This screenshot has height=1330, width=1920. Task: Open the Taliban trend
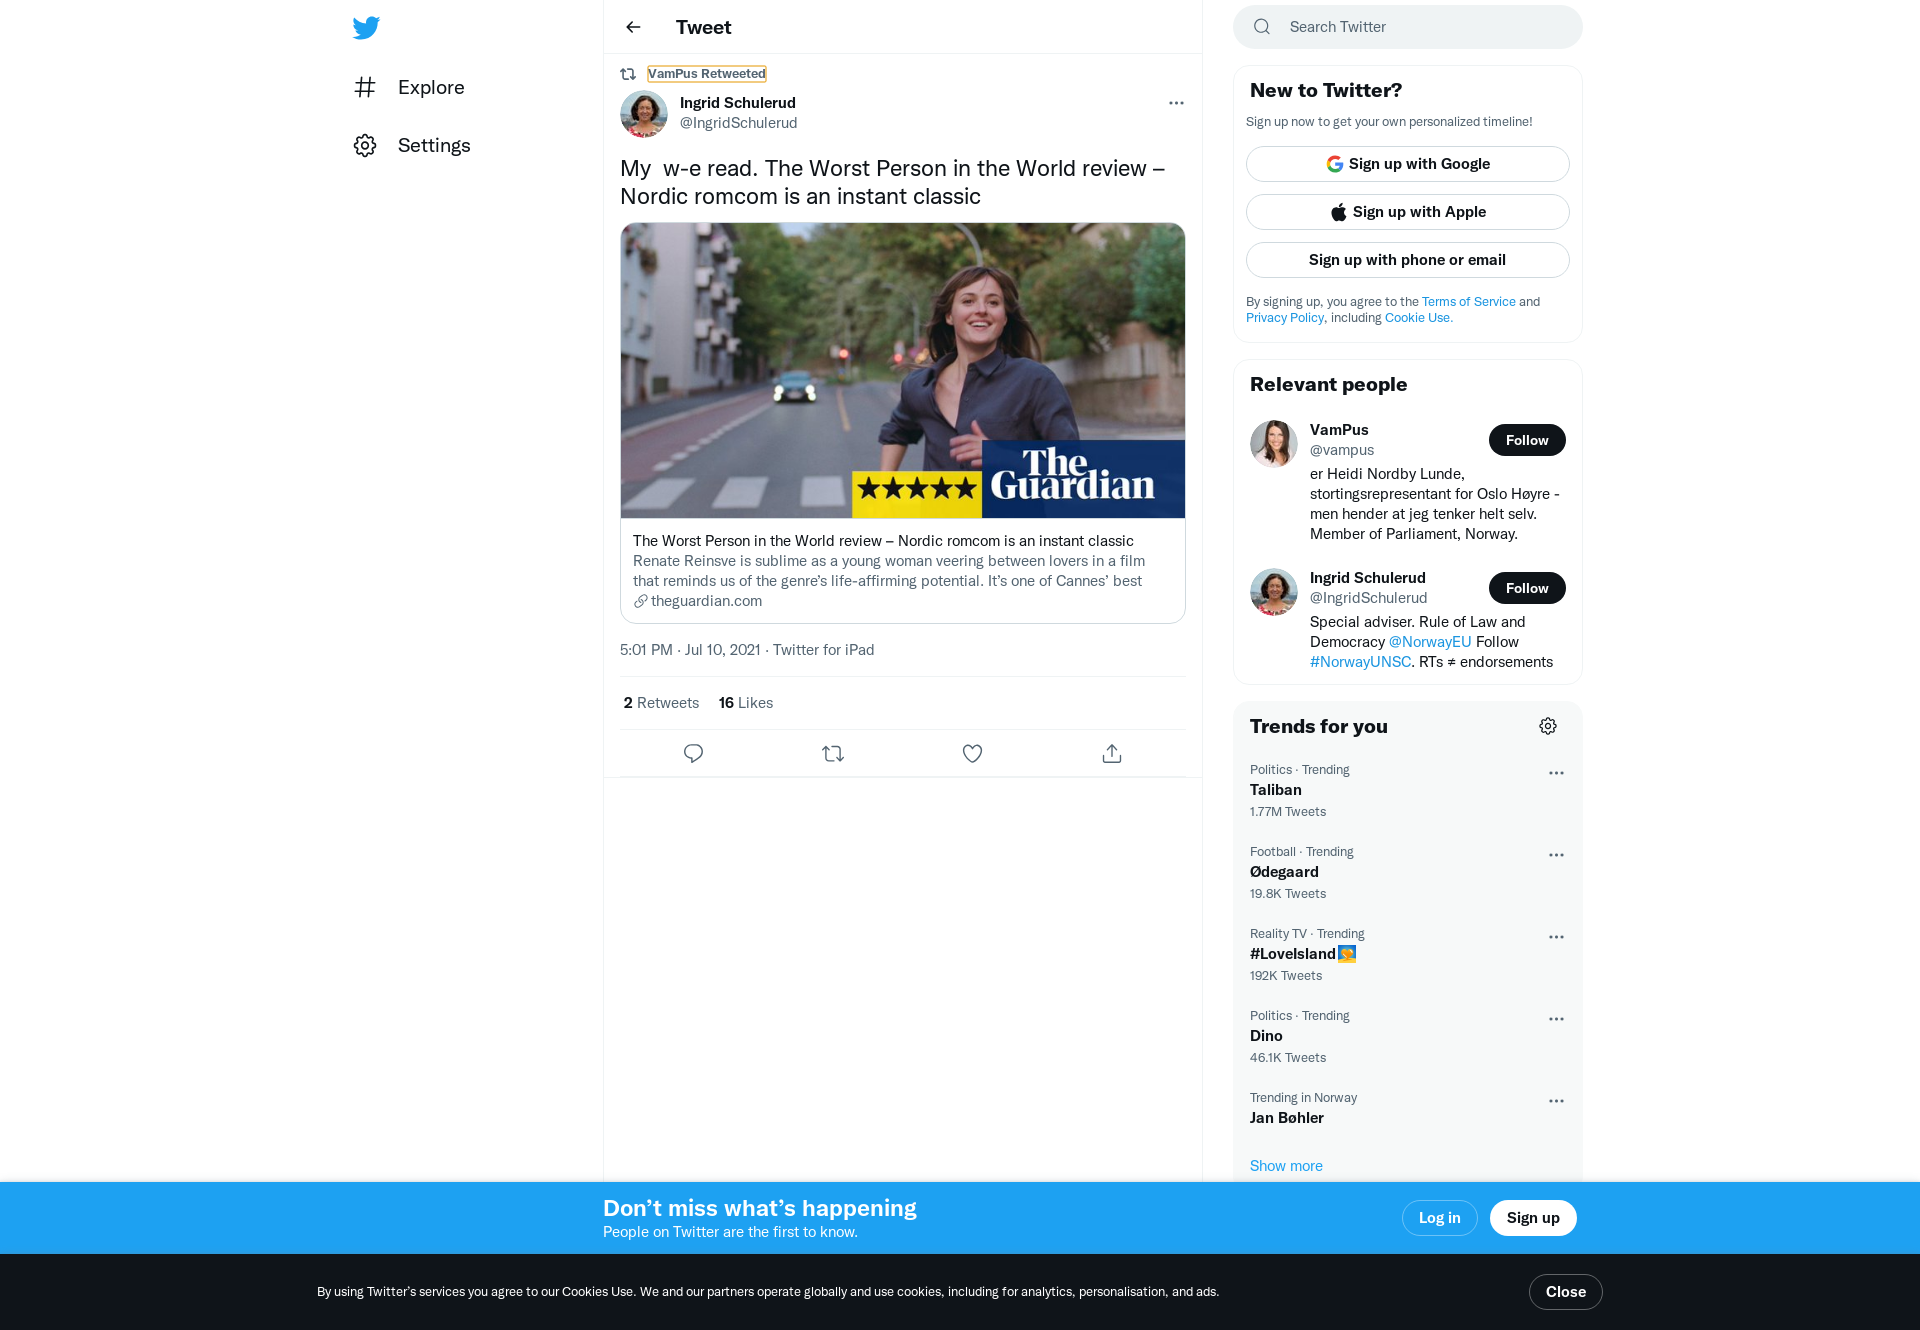click(1408, 790)
